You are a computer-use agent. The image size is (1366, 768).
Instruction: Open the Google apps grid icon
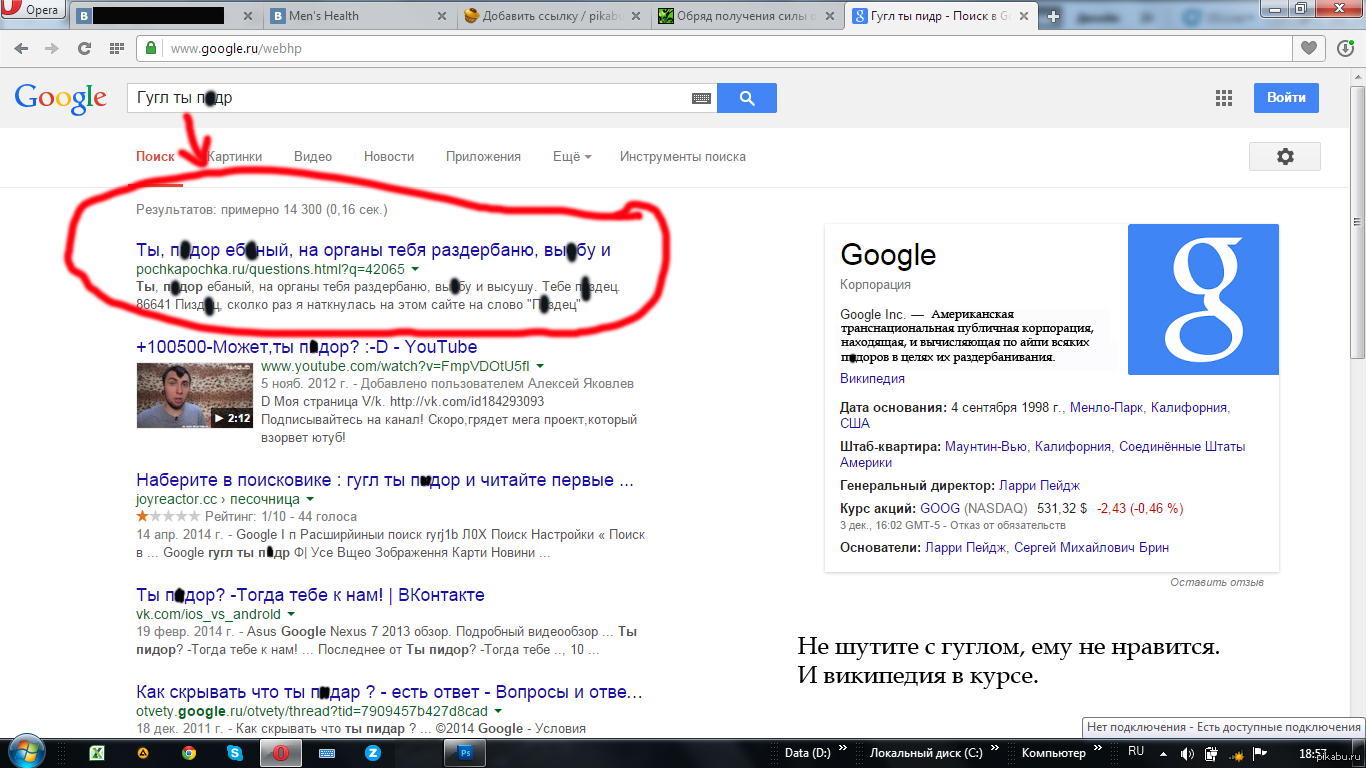click(1223, 98)
